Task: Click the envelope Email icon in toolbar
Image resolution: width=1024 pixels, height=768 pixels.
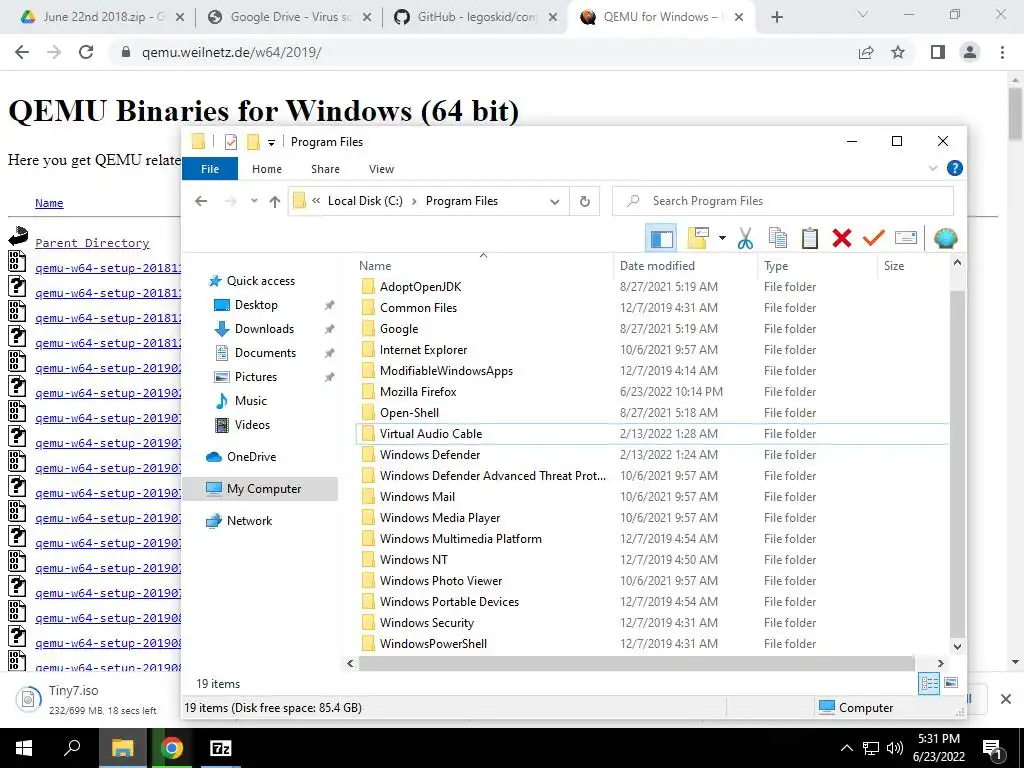Action: point(906,238)
